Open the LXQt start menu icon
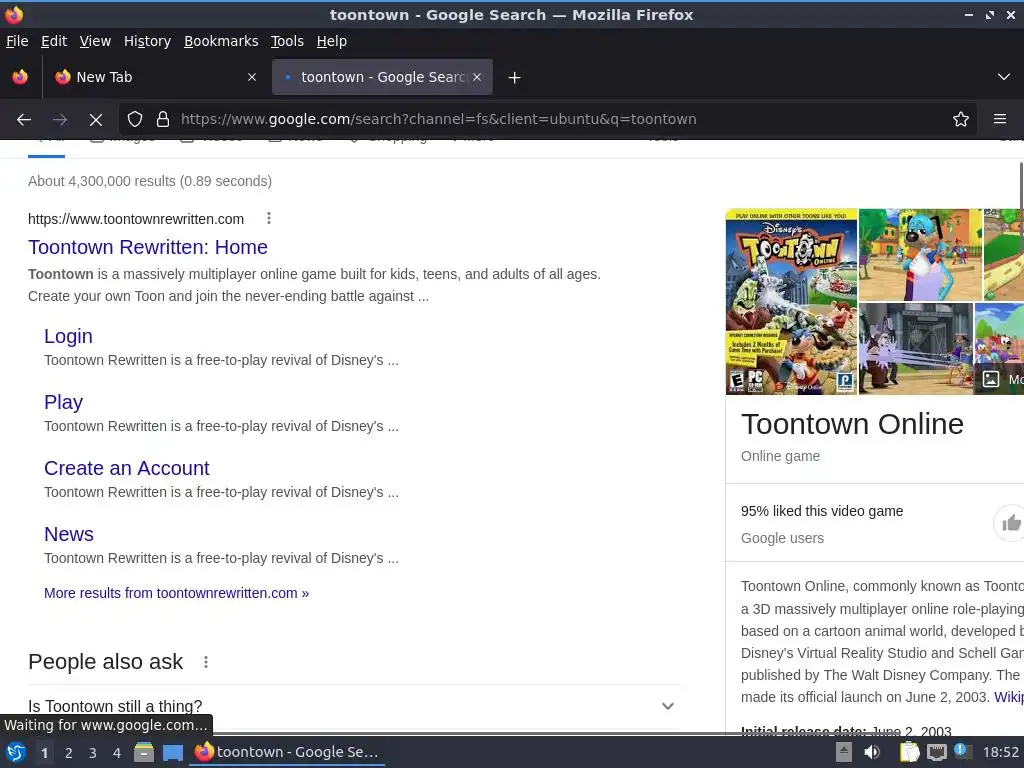The width and height of the screenshot is (1024, 768). (x=16, y=752)
